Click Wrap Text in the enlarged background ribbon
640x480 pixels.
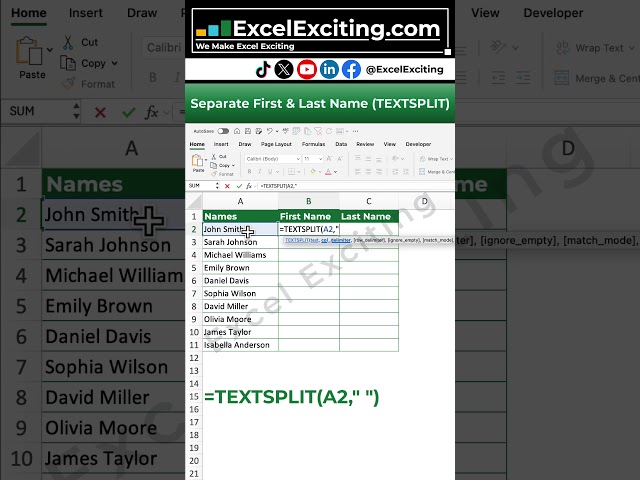coord(596,48)
